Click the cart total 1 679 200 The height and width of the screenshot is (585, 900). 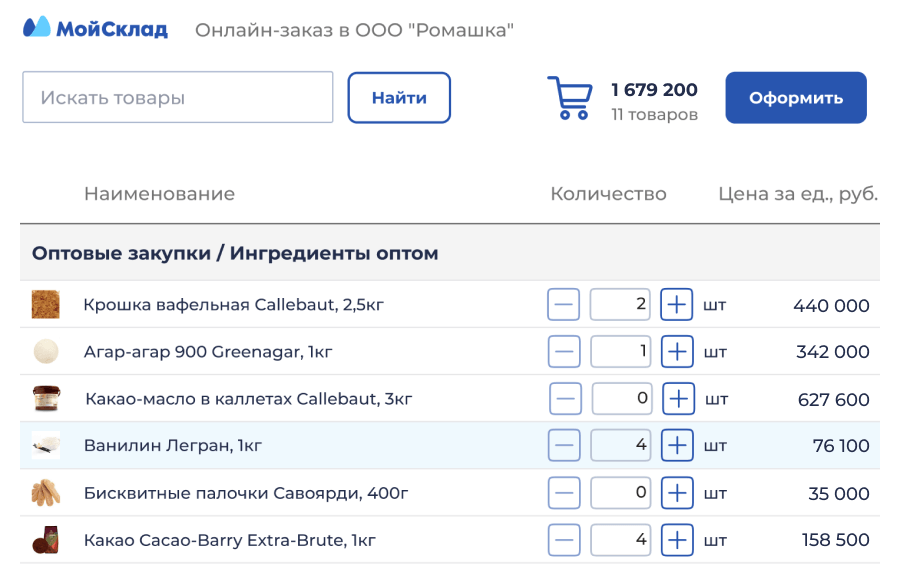654,90
